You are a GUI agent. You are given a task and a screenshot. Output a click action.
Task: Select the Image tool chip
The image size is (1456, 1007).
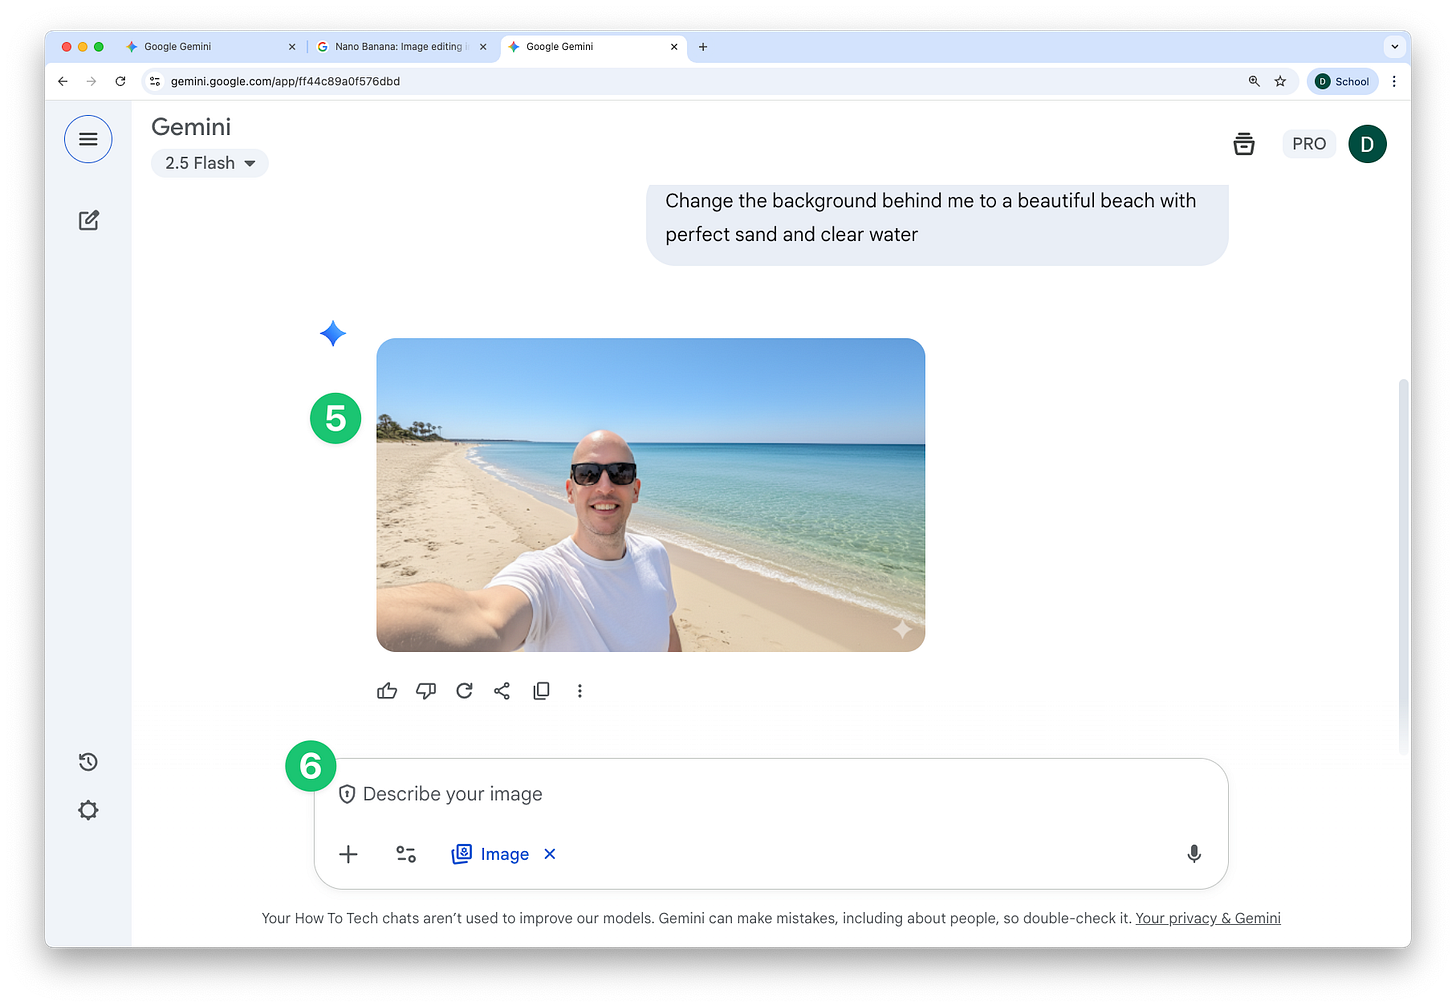(490, 854)
